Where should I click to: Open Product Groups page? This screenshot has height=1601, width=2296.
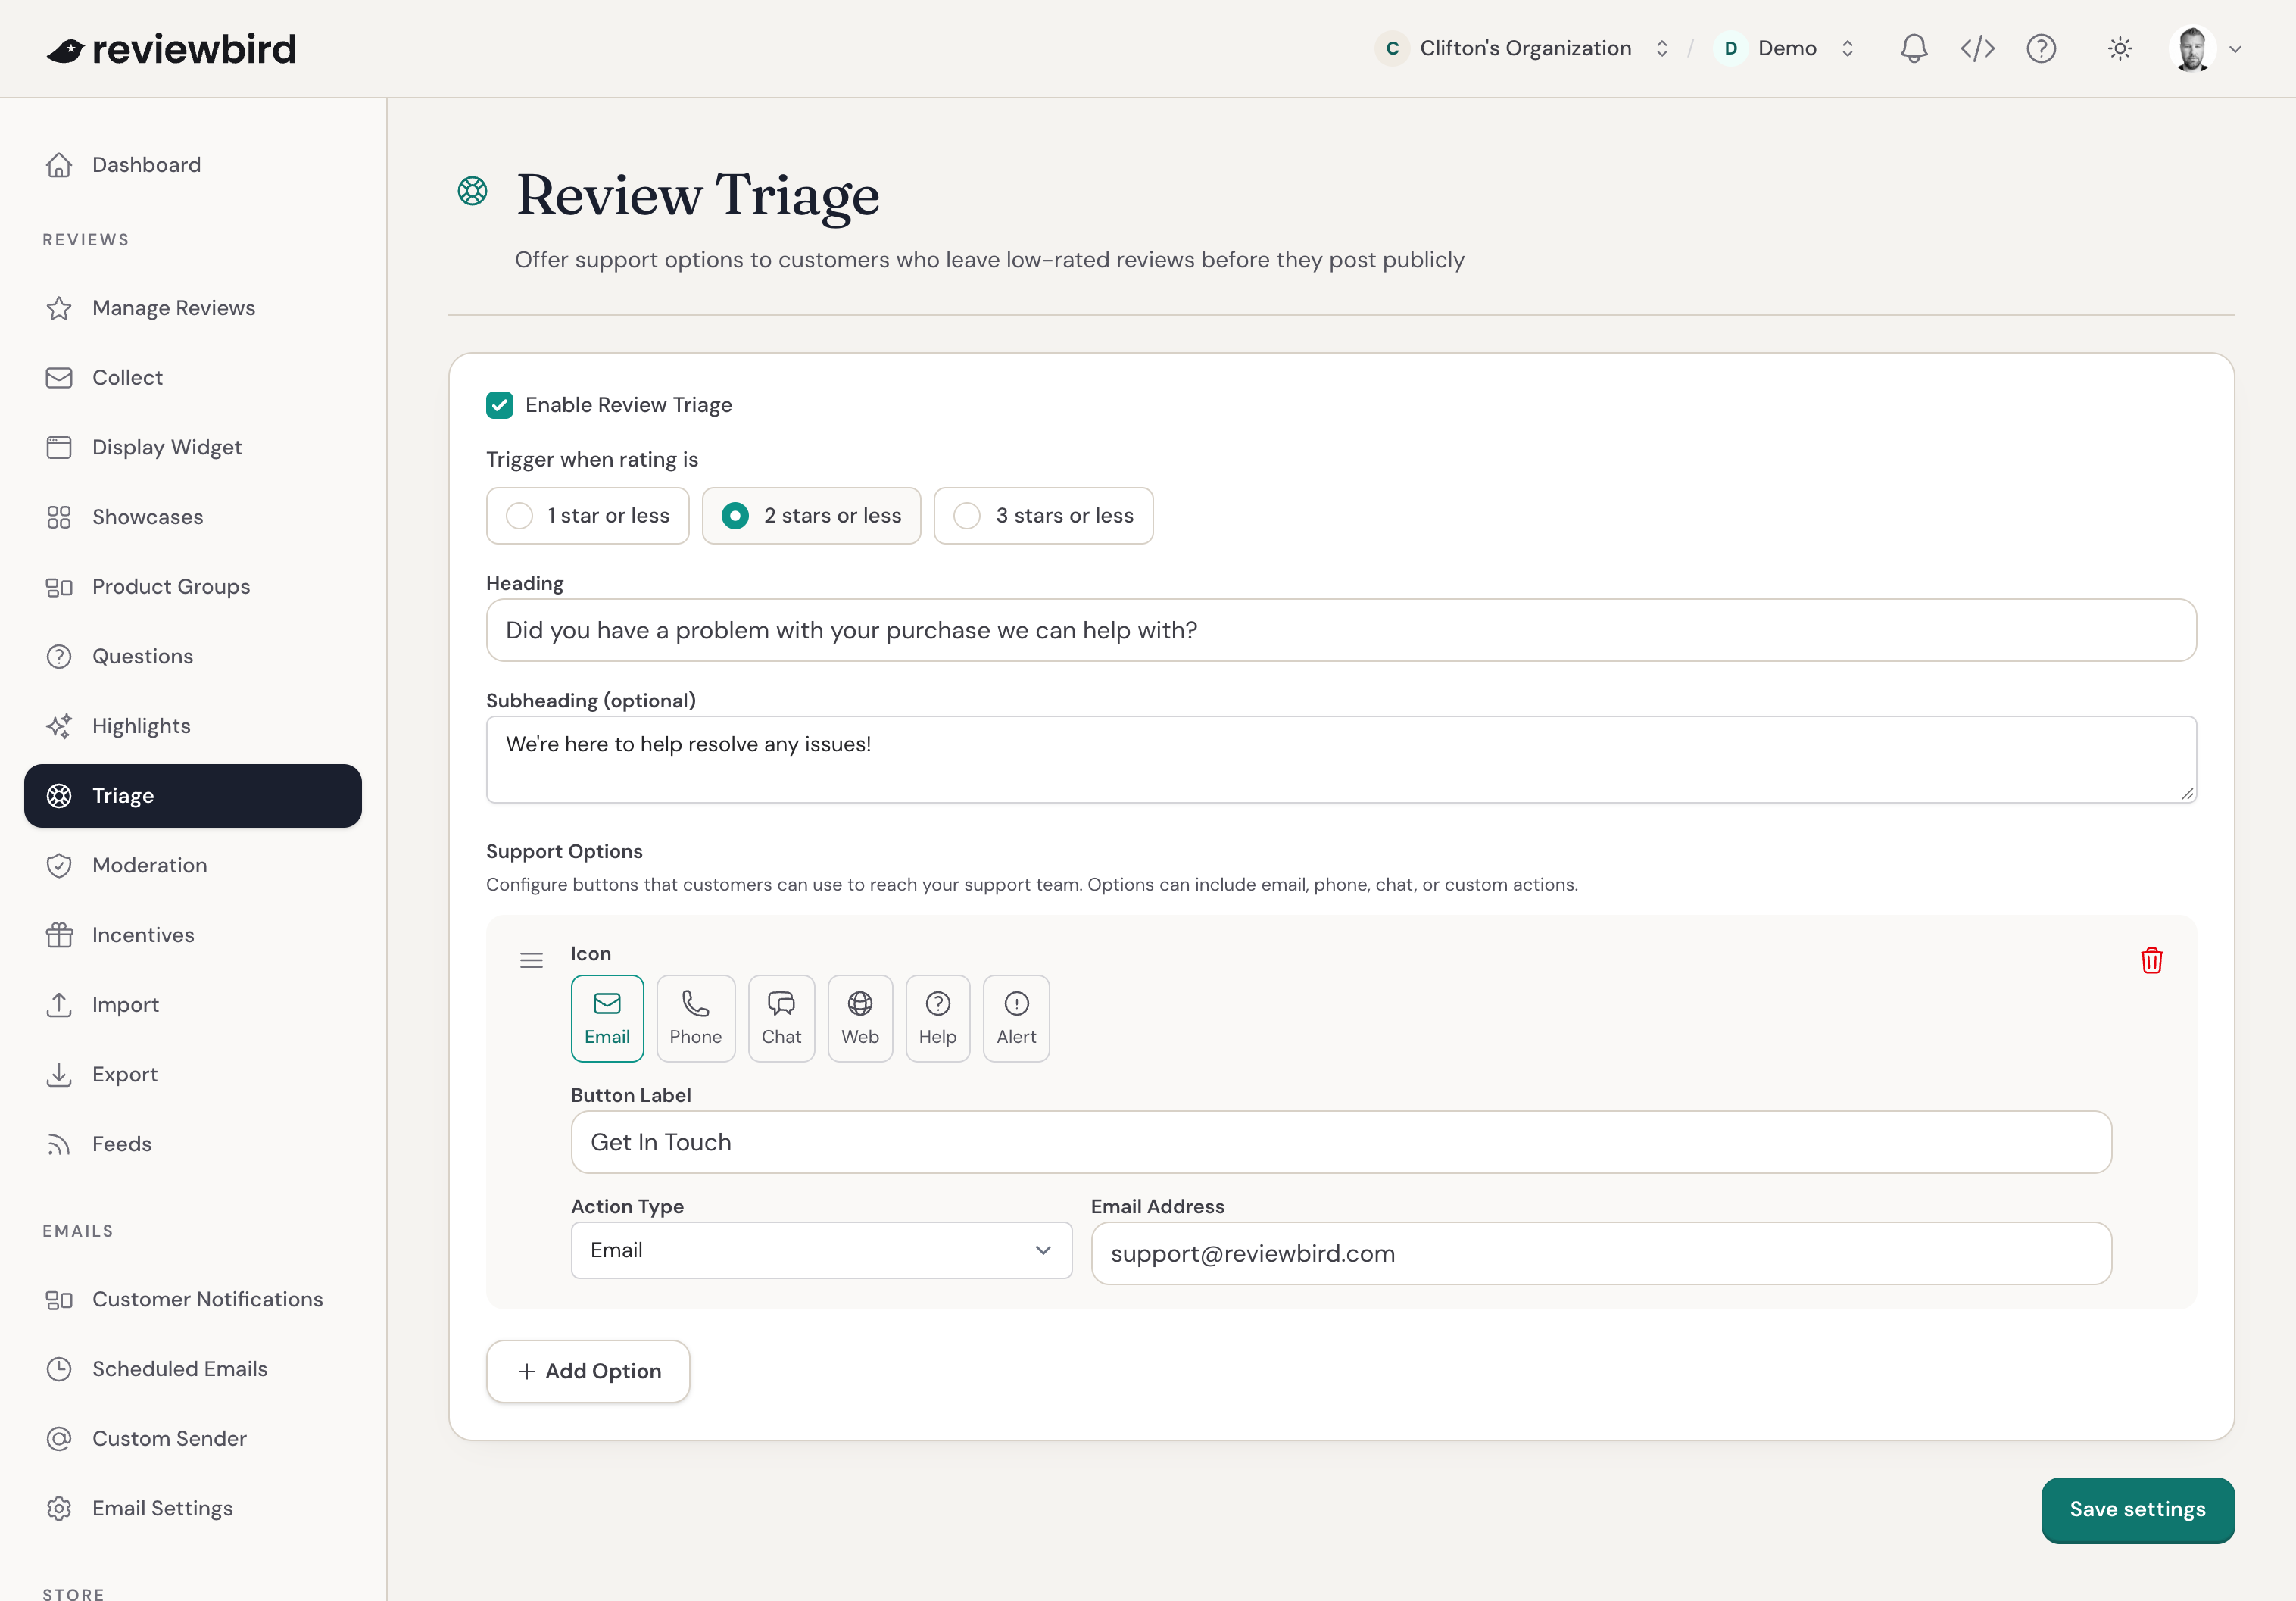pyautogui.click(x=193, y=587)
